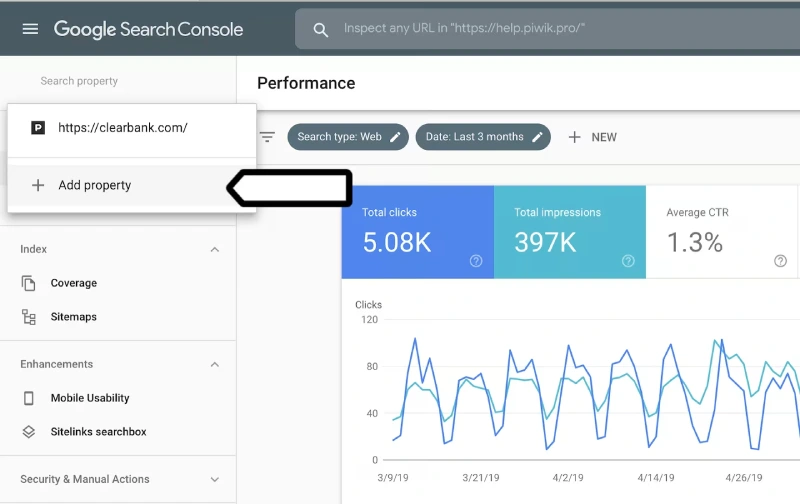Screen dimensions: 800x504
Task: Toggle the Average CTR metric card
Action: coord(721,232)
